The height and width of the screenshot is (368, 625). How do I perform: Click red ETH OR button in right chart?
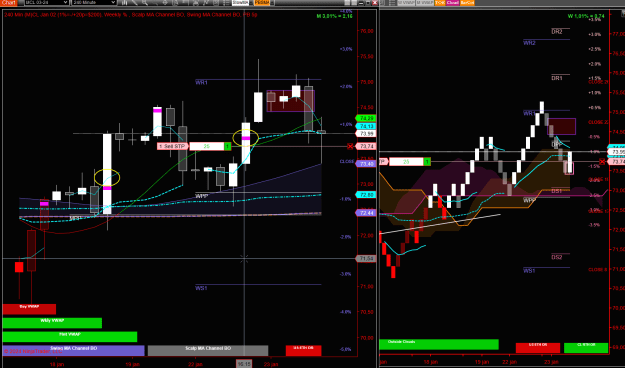538,348
